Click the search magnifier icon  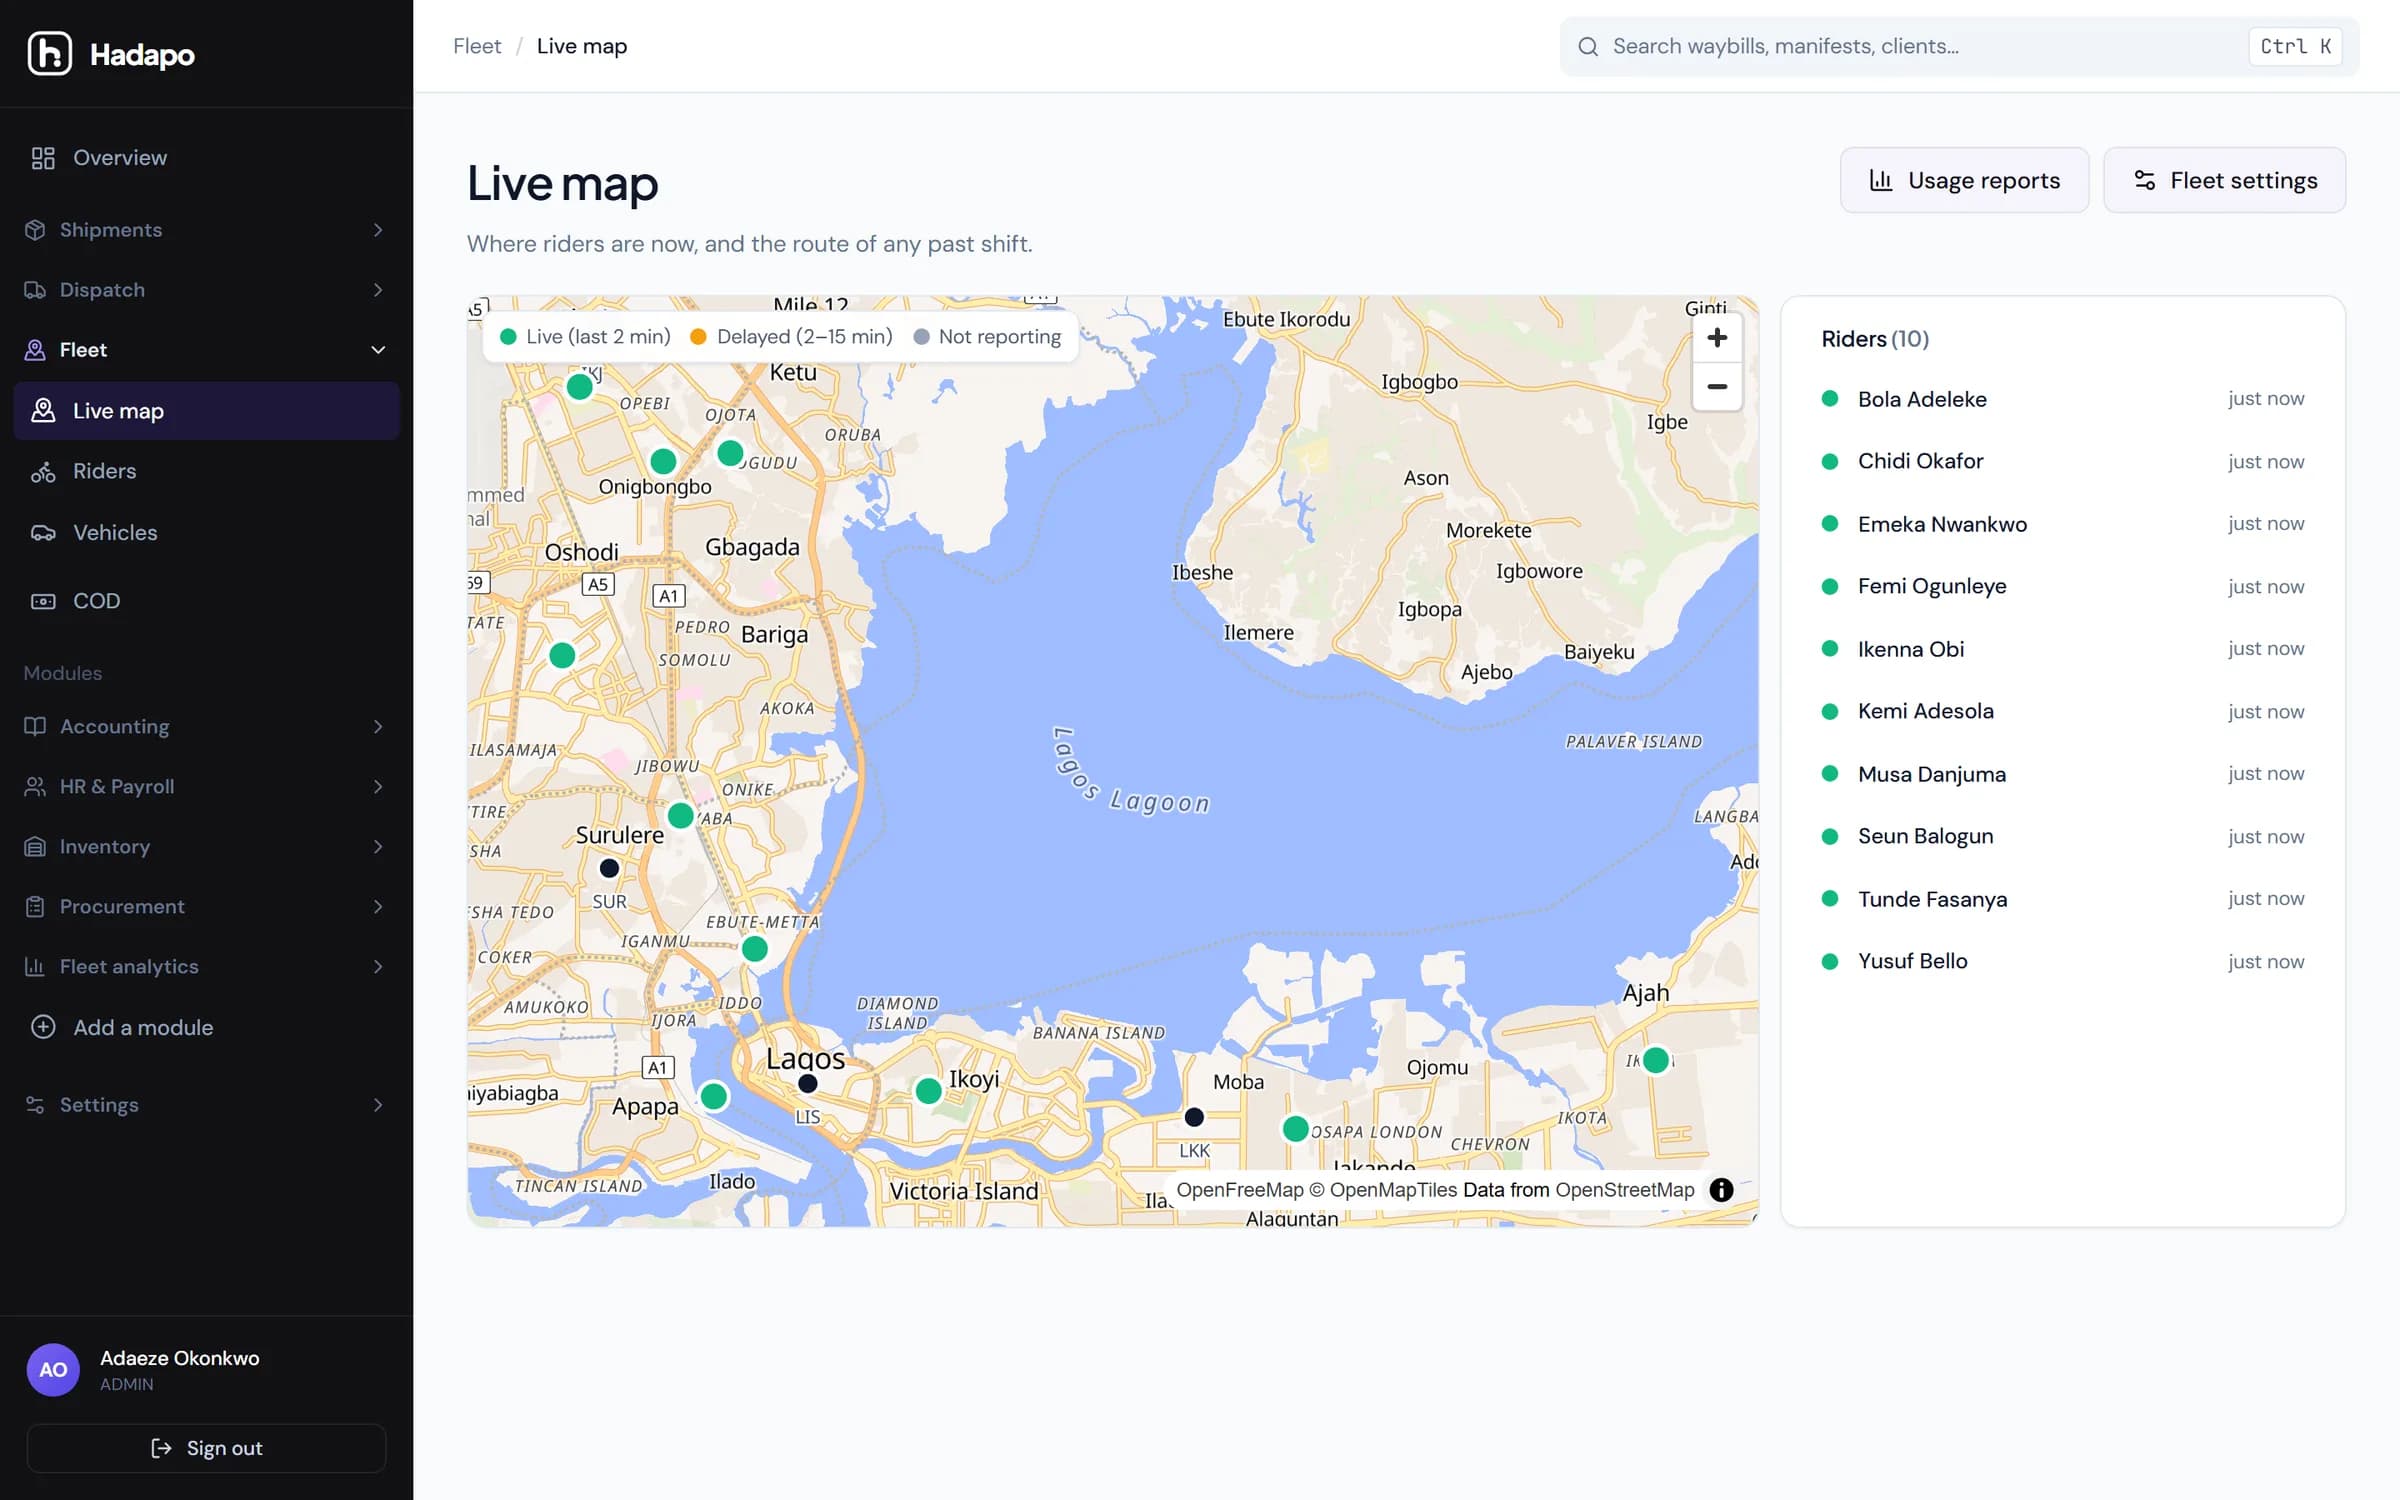click(1588, 46)
